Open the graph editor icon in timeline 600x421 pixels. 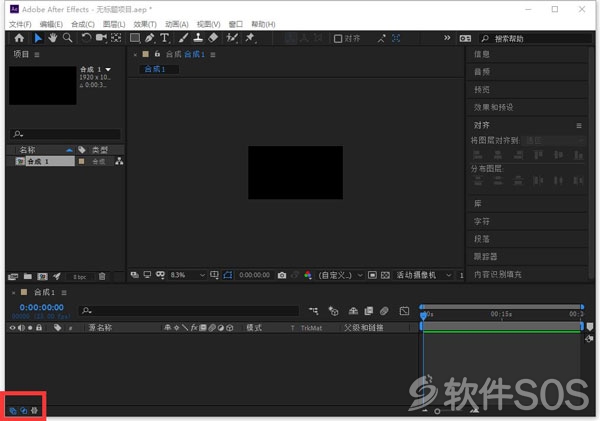tap(404, 311)
